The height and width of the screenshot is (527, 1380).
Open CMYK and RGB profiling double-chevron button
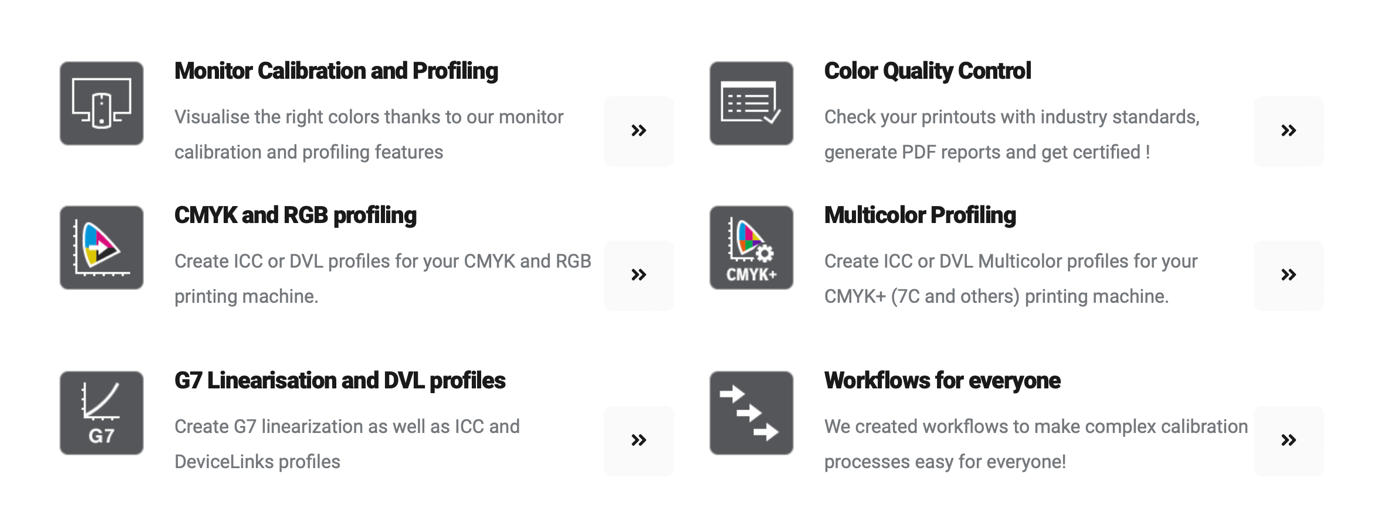click(638, 275)
